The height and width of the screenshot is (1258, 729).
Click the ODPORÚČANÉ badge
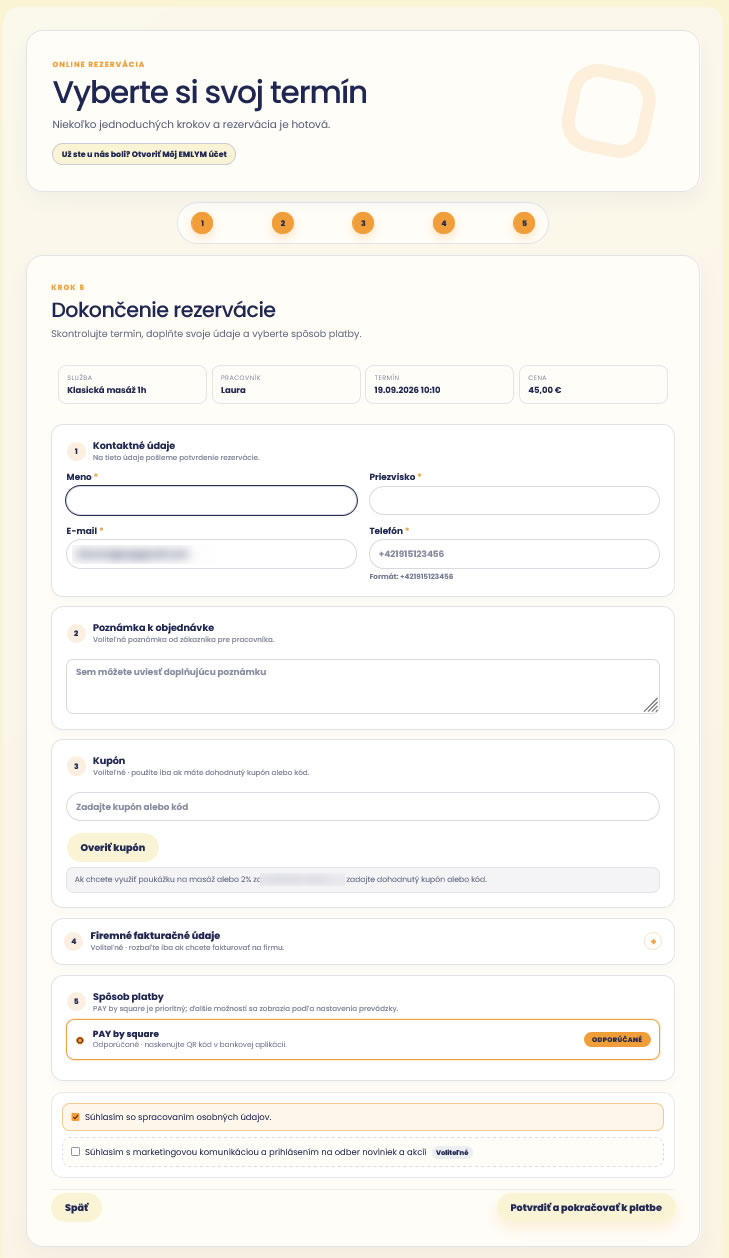pos(617,1040)
